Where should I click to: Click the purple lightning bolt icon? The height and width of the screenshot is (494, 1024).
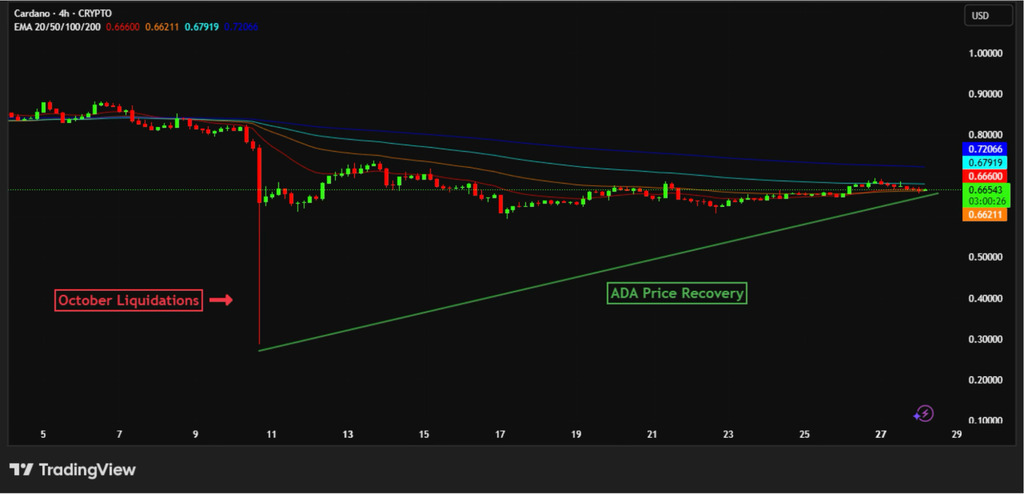925,413
